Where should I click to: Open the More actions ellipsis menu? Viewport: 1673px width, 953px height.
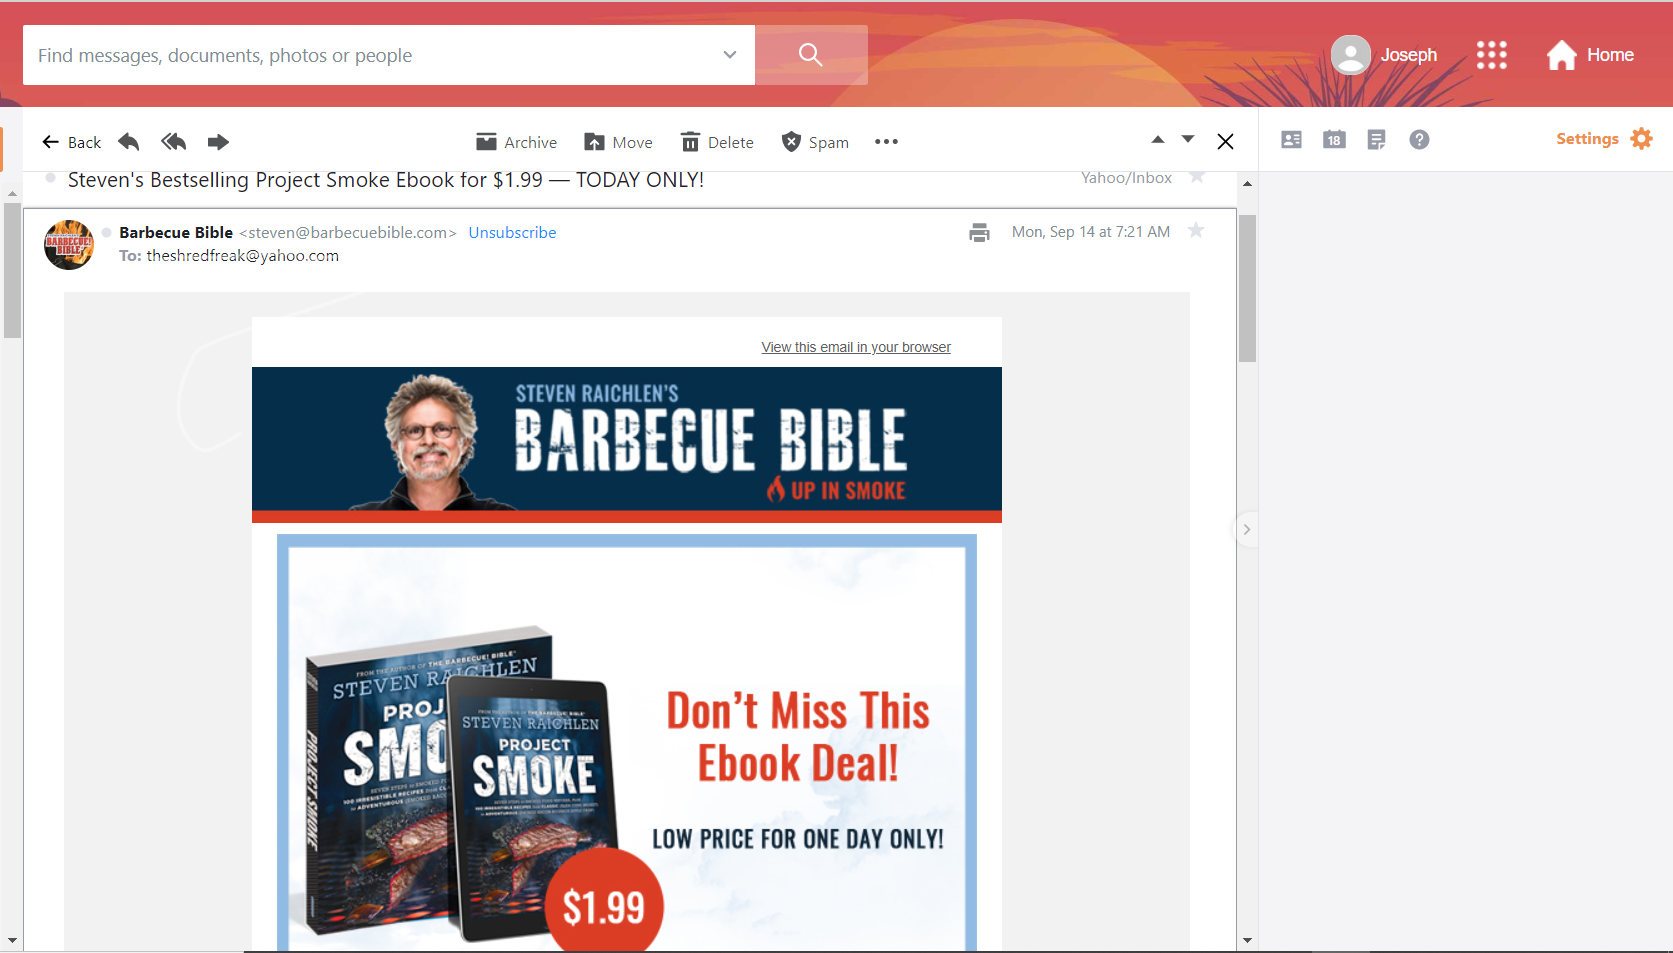click(x=886, y=142)
